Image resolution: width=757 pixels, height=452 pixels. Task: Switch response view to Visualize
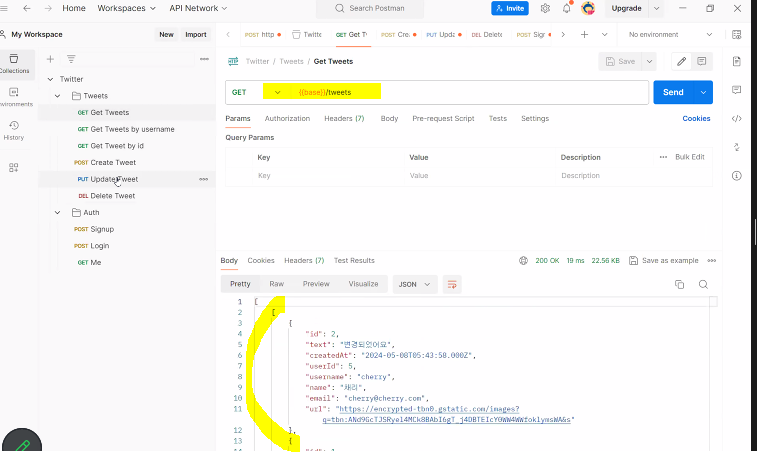click(364, 284)
